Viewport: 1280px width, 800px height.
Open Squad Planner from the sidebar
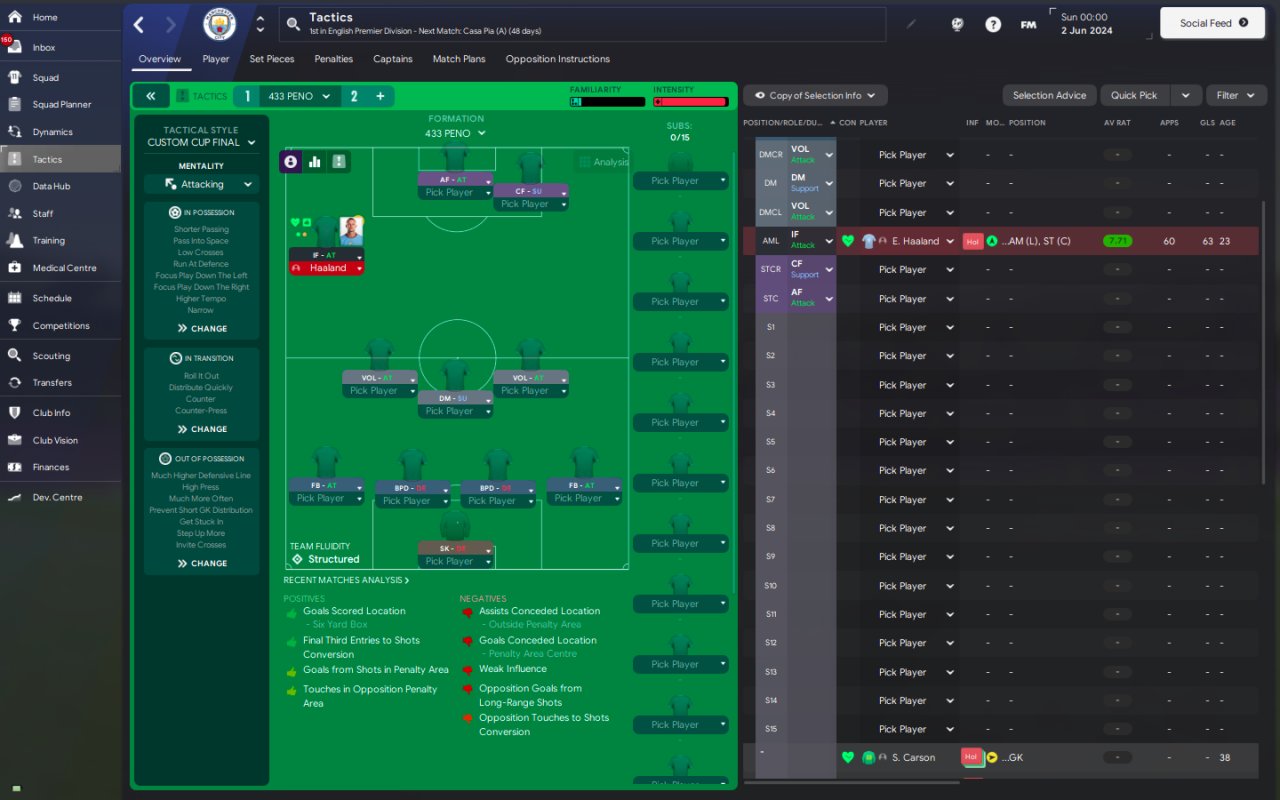pos(60,104)
